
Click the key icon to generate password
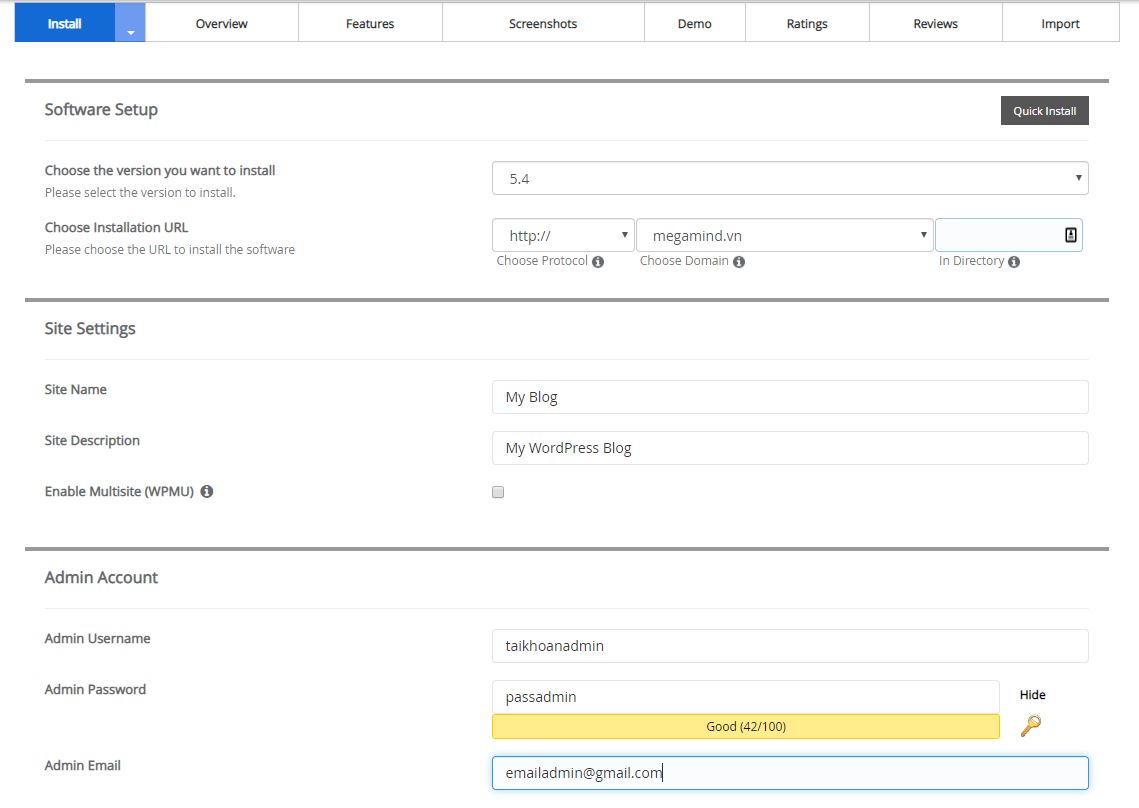point(1030,726)
